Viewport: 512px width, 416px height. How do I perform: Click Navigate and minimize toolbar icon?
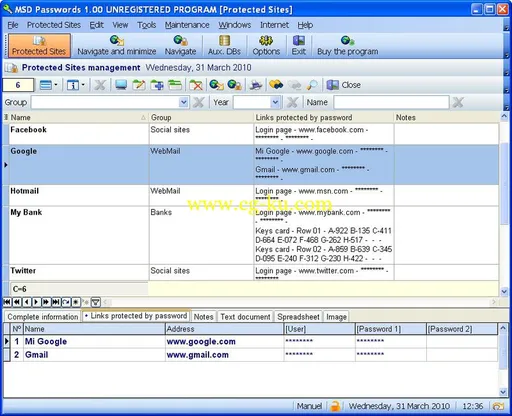pos(117,46)
